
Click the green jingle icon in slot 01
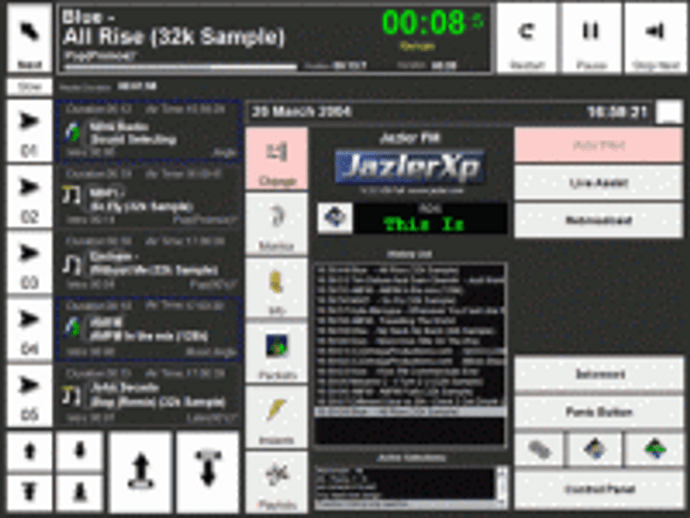tap(71, 132)
